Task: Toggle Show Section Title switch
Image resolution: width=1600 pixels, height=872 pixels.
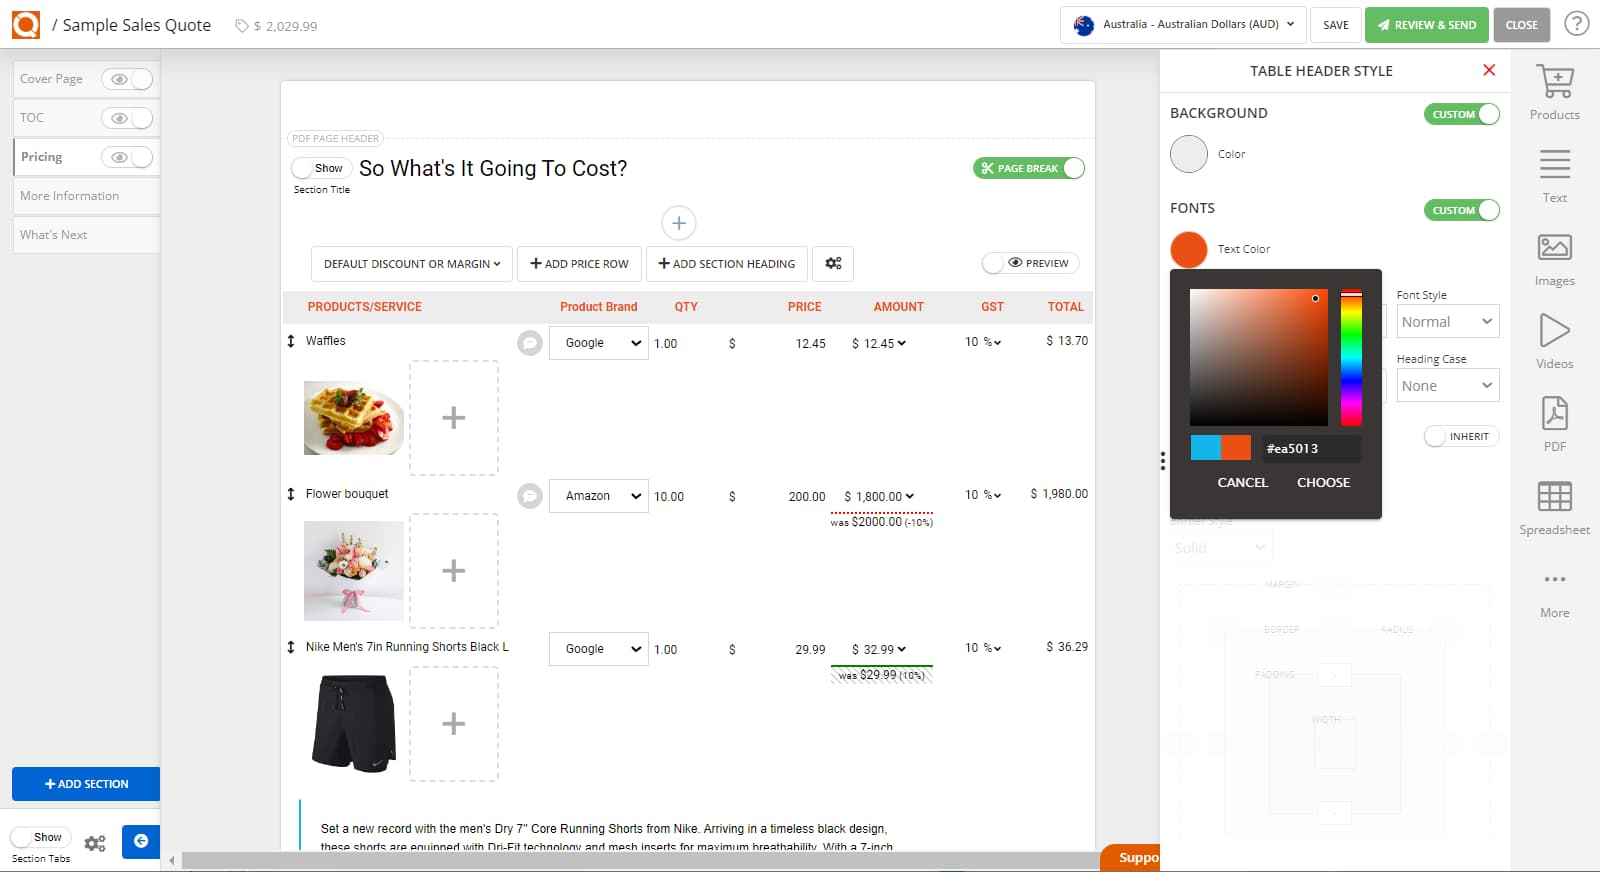Action: point(320,168)
